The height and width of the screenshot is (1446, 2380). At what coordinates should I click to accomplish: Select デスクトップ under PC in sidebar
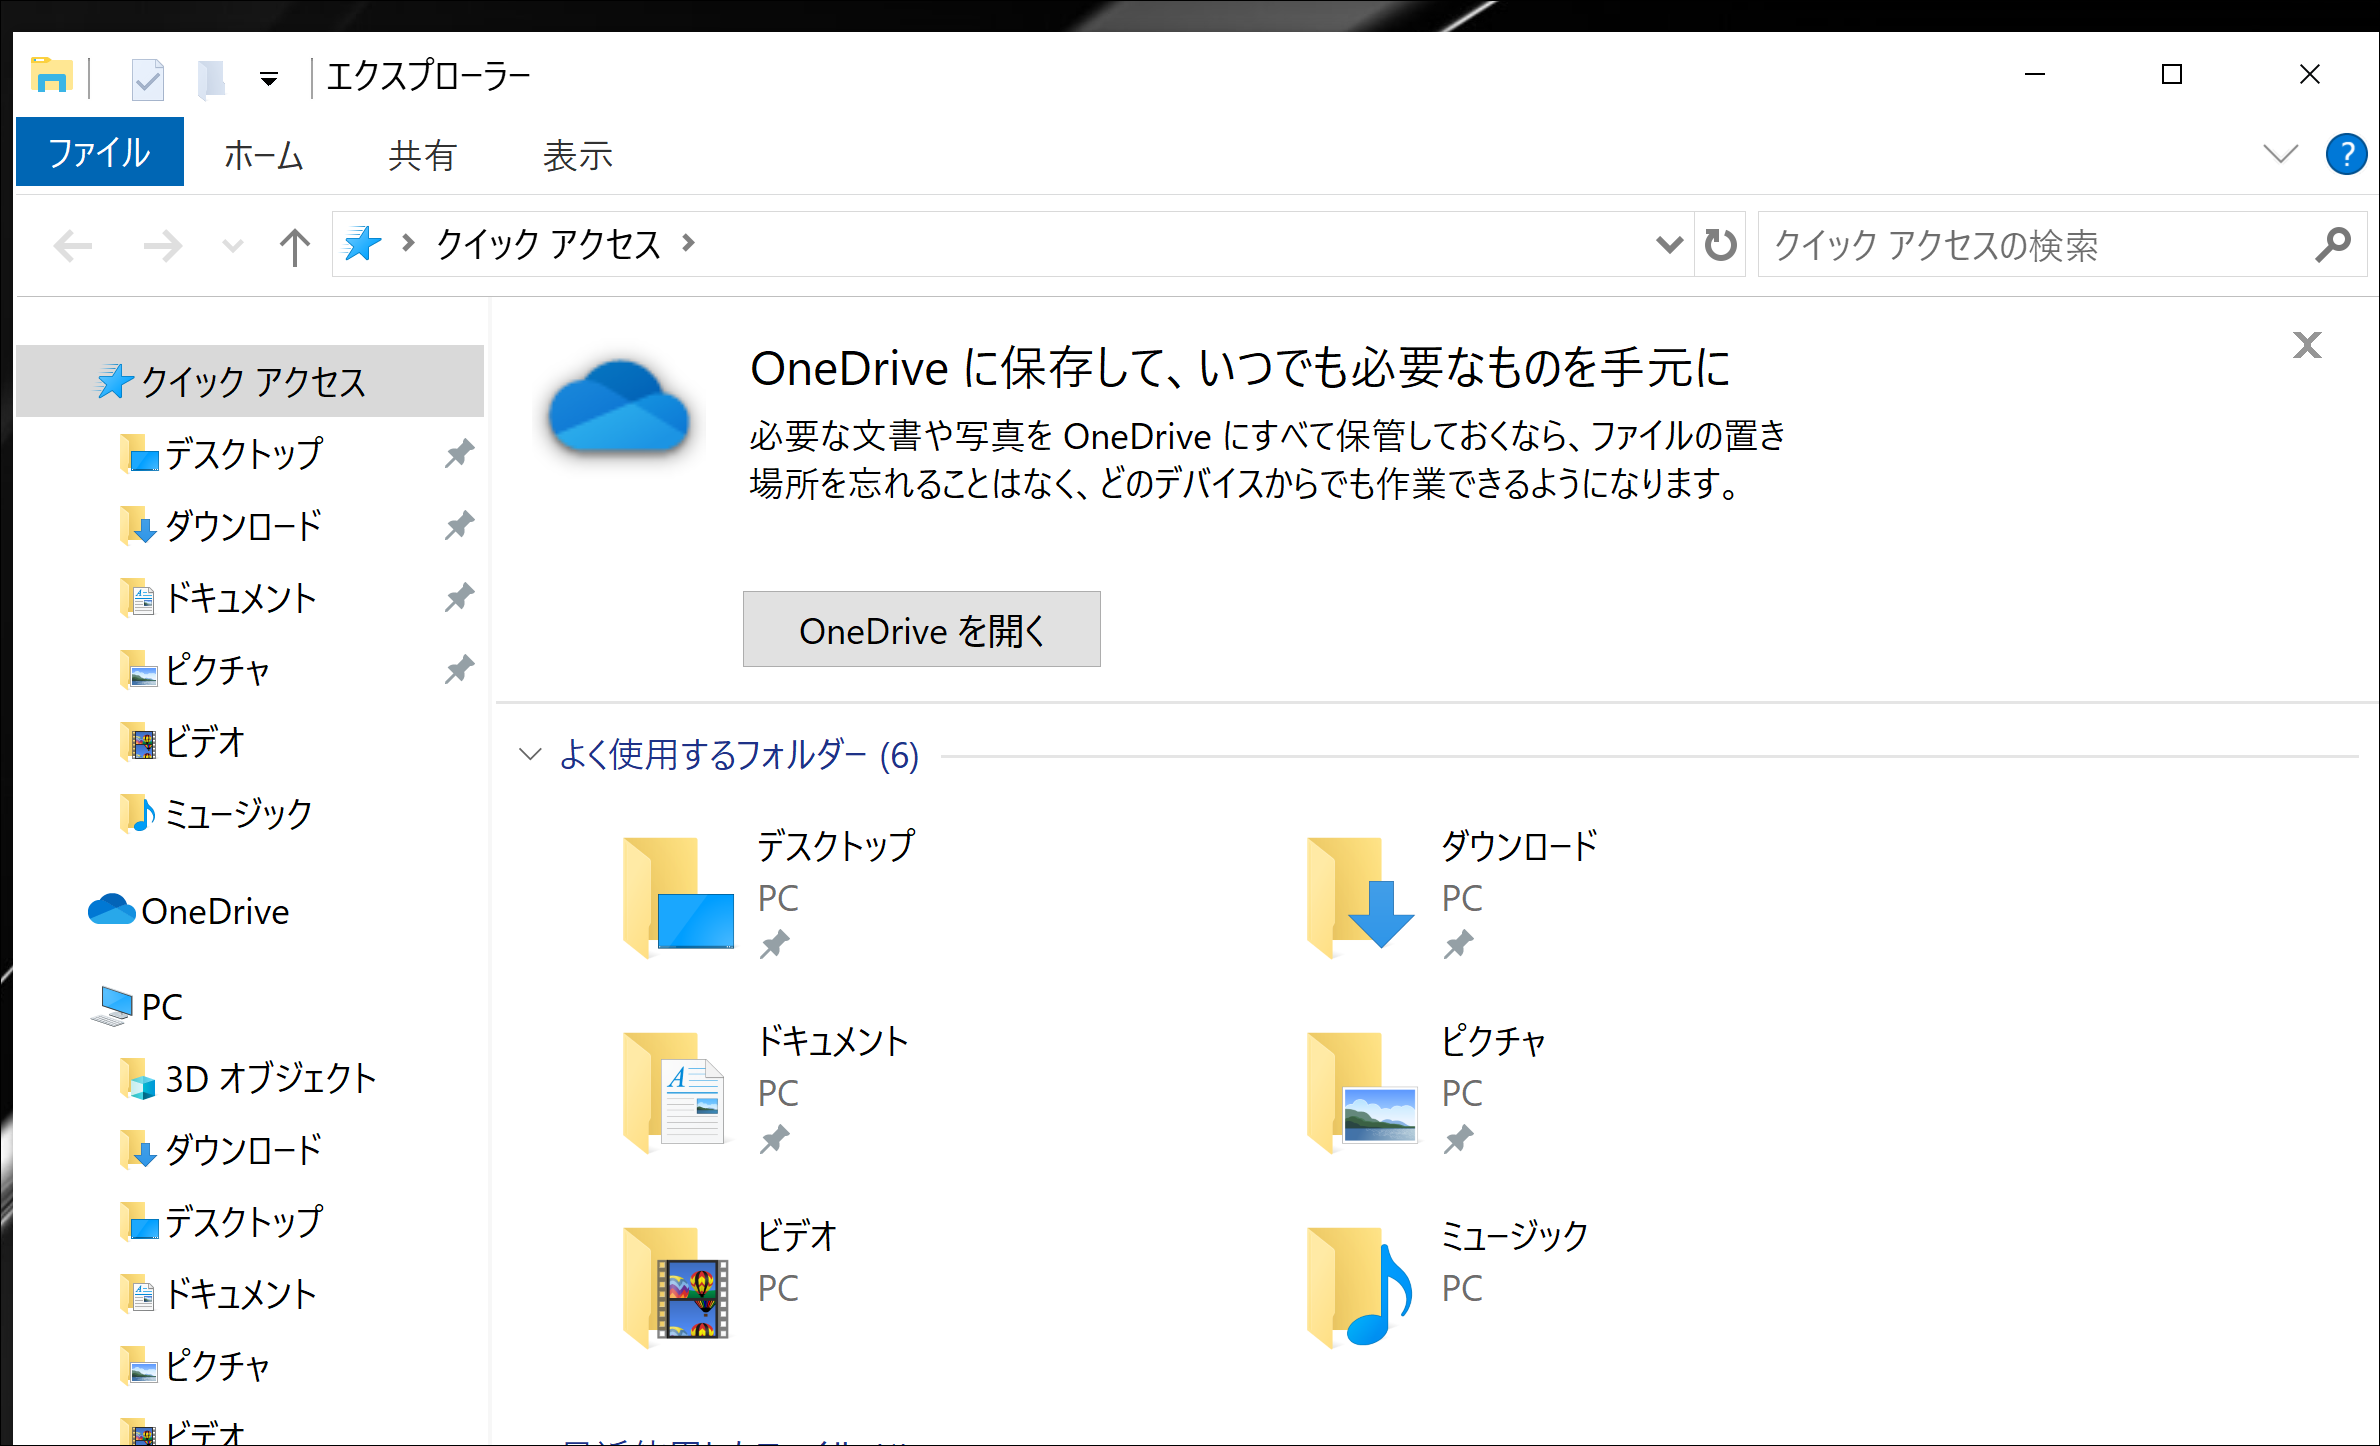pyautogui.click(x=243, y=1222)
